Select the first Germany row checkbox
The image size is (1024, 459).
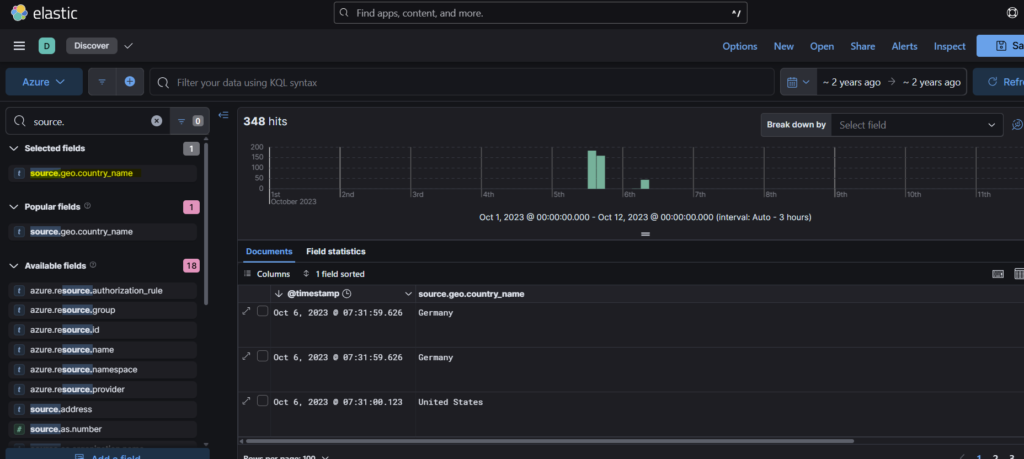point(262,312)
